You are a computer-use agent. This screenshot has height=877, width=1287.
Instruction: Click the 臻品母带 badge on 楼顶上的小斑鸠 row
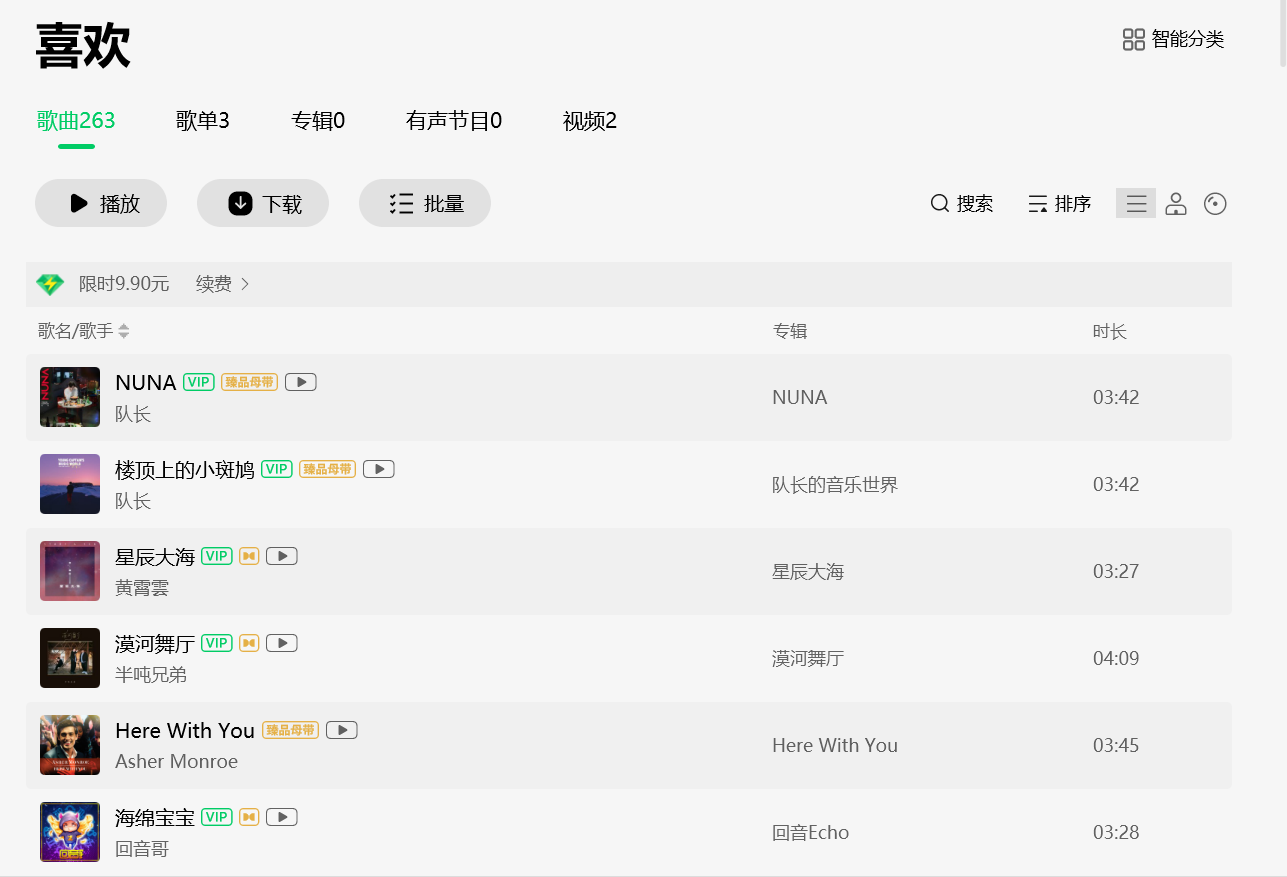coord(327,469)
